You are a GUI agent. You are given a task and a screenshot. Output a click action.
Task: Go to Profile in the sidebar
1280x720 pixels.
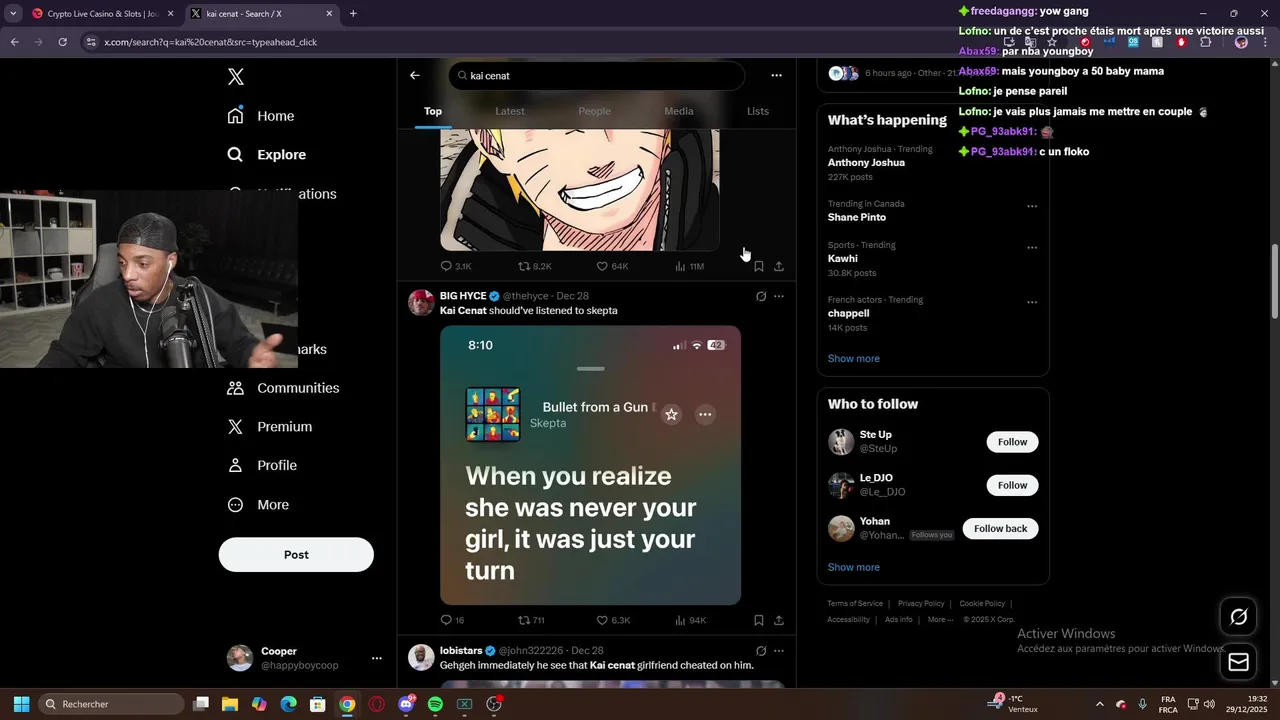pos(262,466)
